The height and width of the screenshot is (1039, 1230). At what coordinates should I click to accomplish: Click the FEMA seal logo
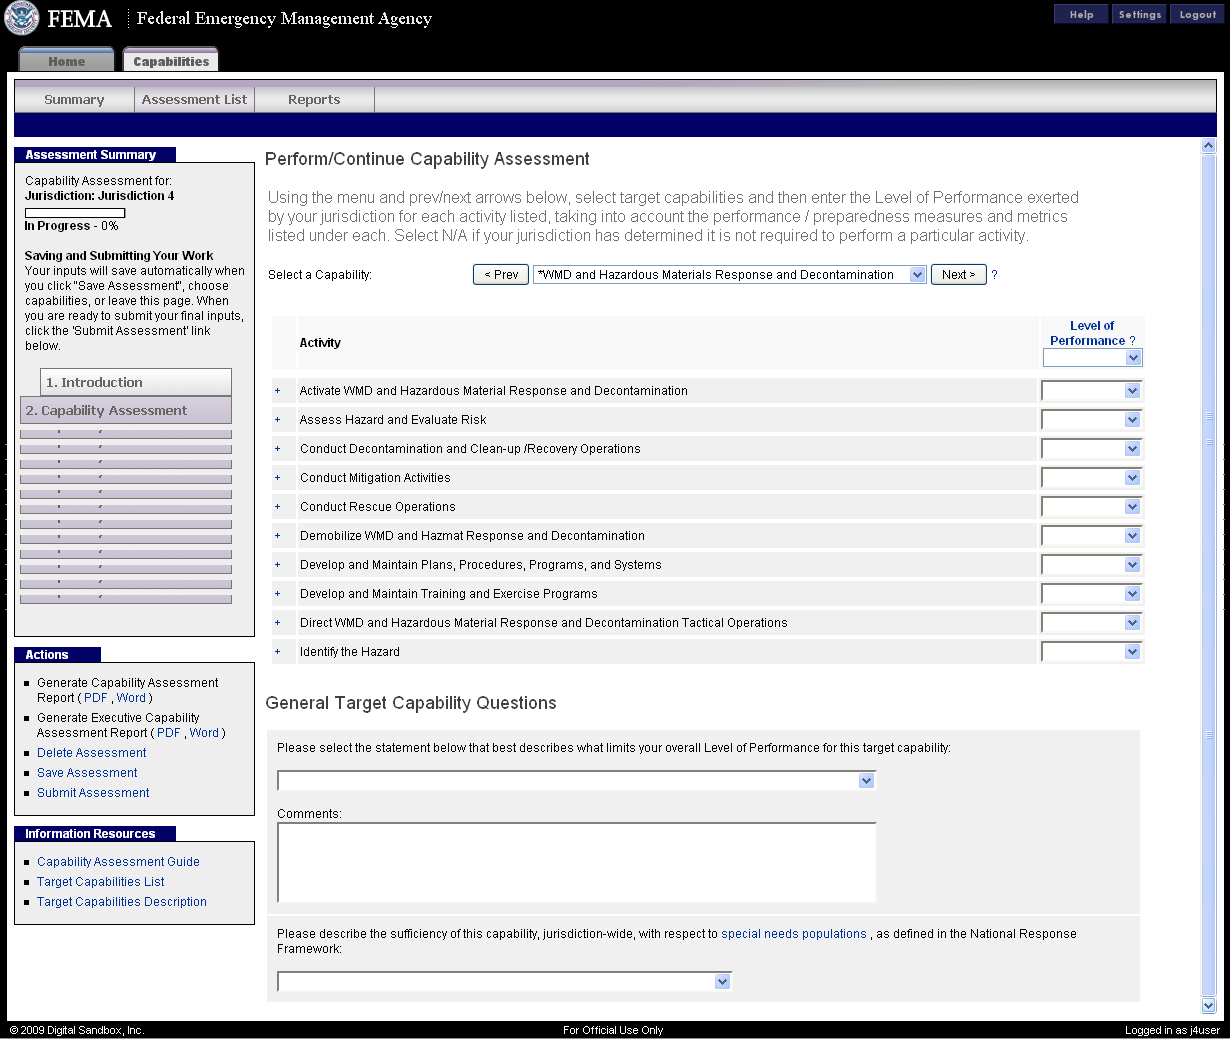(22, 18)
